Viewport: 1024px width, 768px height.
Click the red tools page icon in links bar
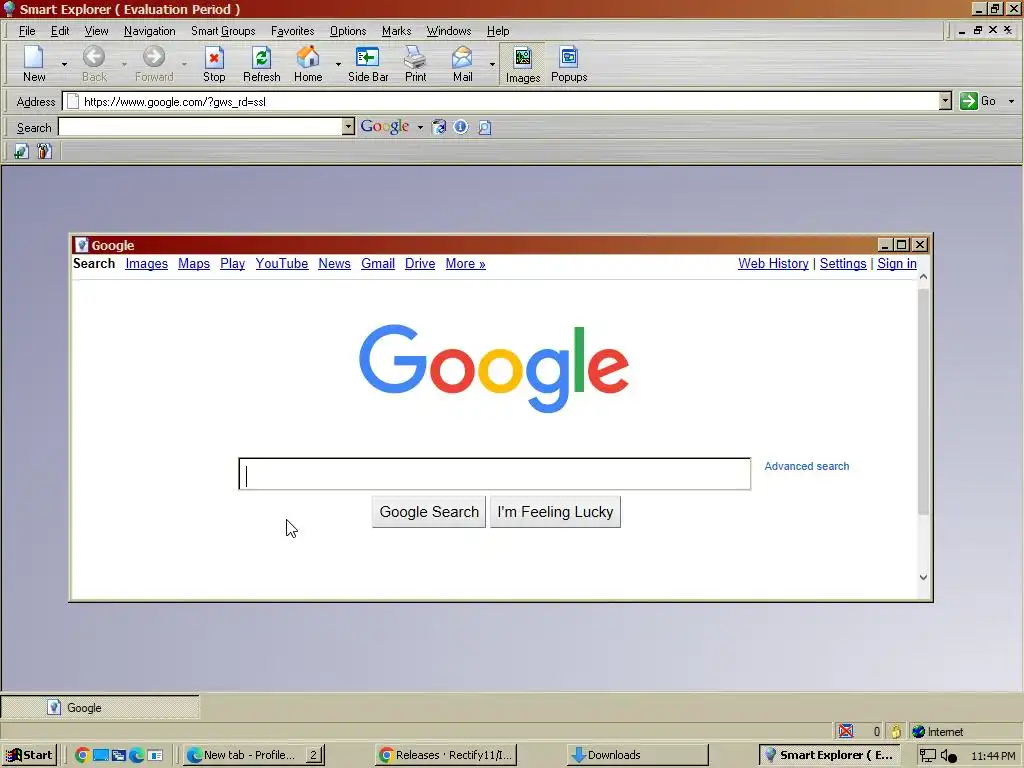click(44, 152)
